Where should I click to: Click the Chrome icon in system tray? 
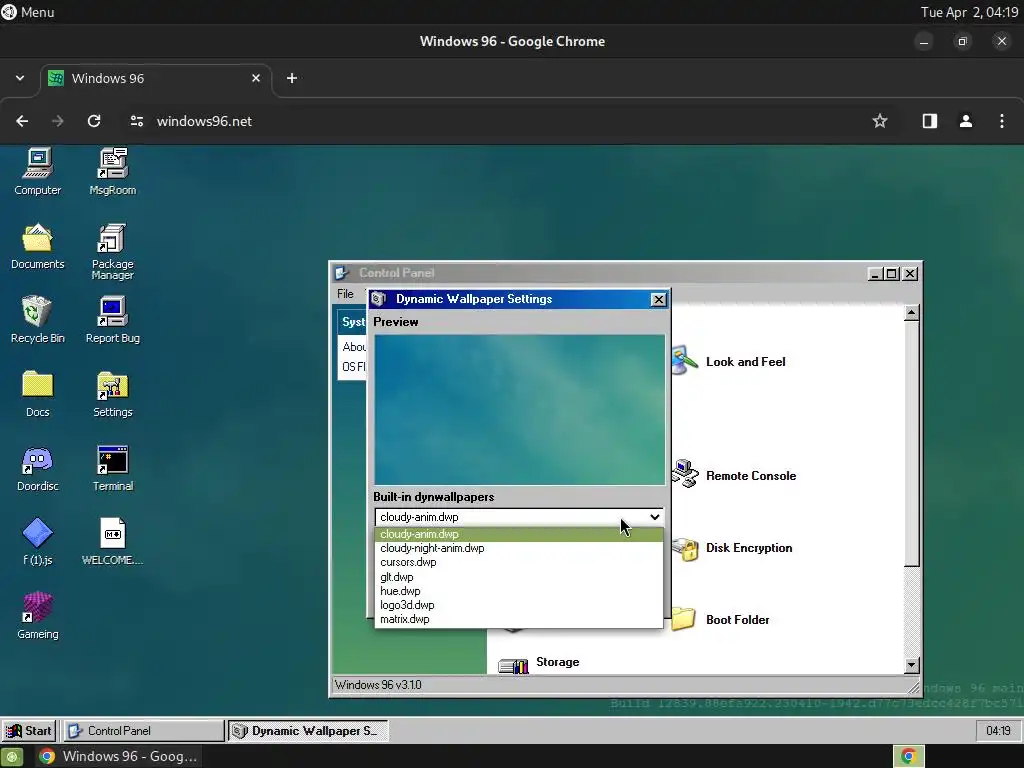click(908, 756)
